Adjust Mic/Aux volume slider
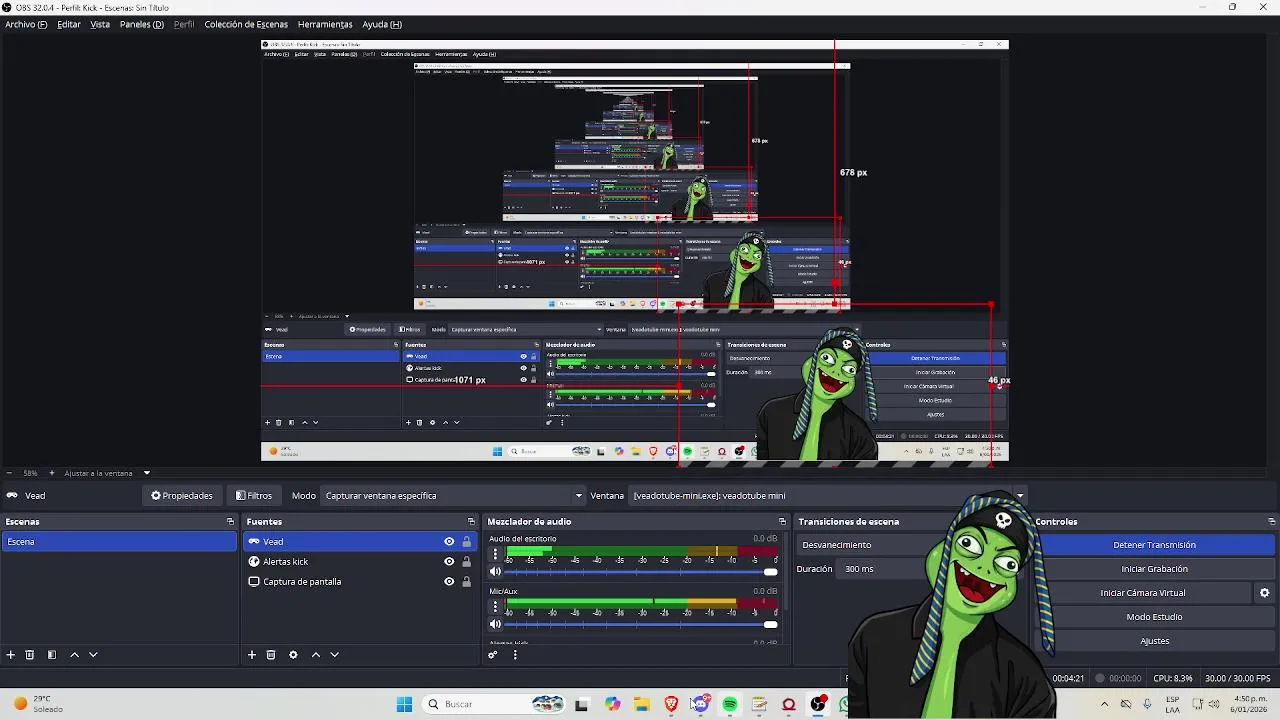Viewport: 1280px width, 720px height. click(641, 625)
